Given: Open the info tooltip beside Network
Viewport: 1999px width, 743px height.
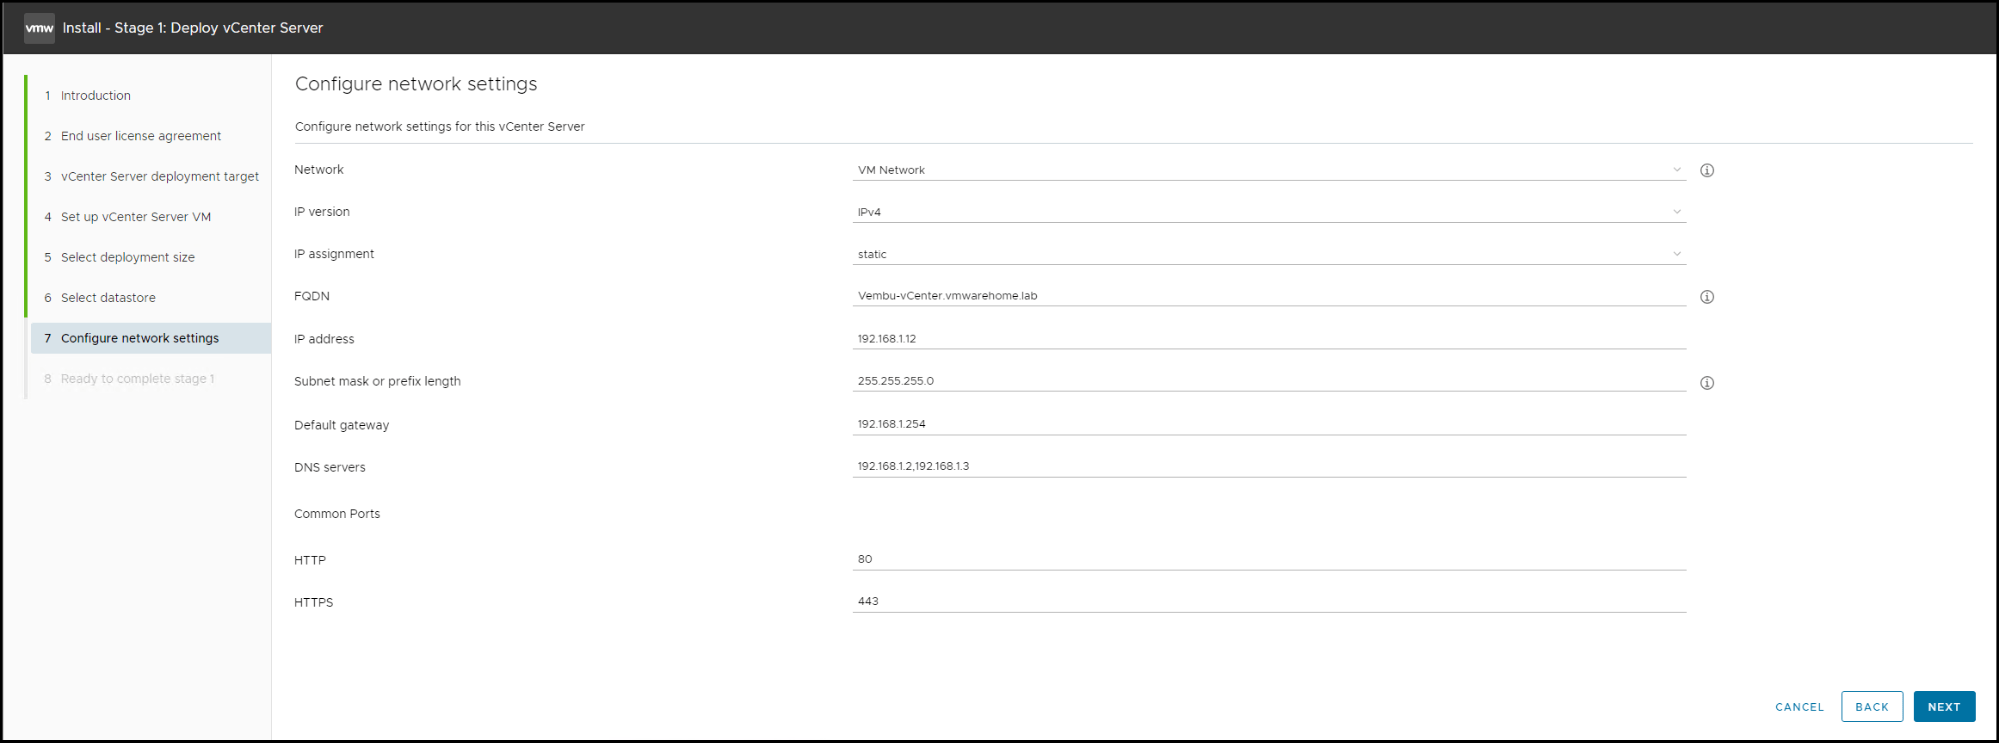Looking at the screenshot, I should (x=1707, y=170).
